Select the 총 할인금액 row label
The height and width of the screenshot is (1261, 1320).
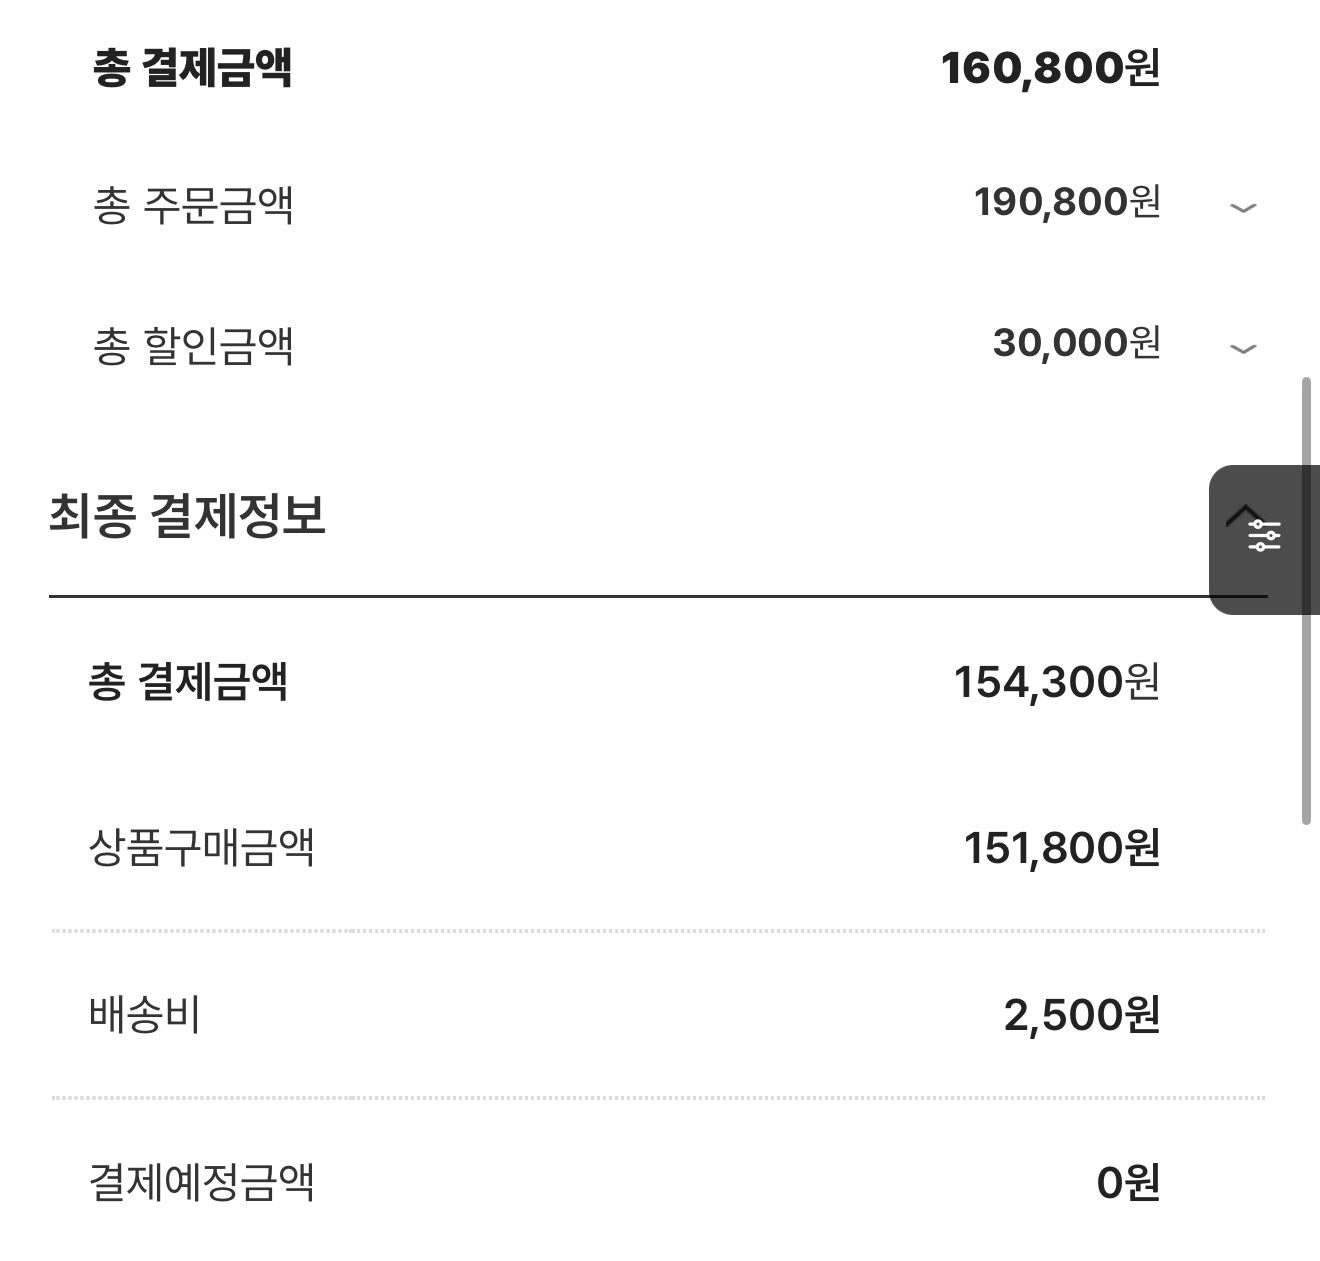[x=193, y=346]
